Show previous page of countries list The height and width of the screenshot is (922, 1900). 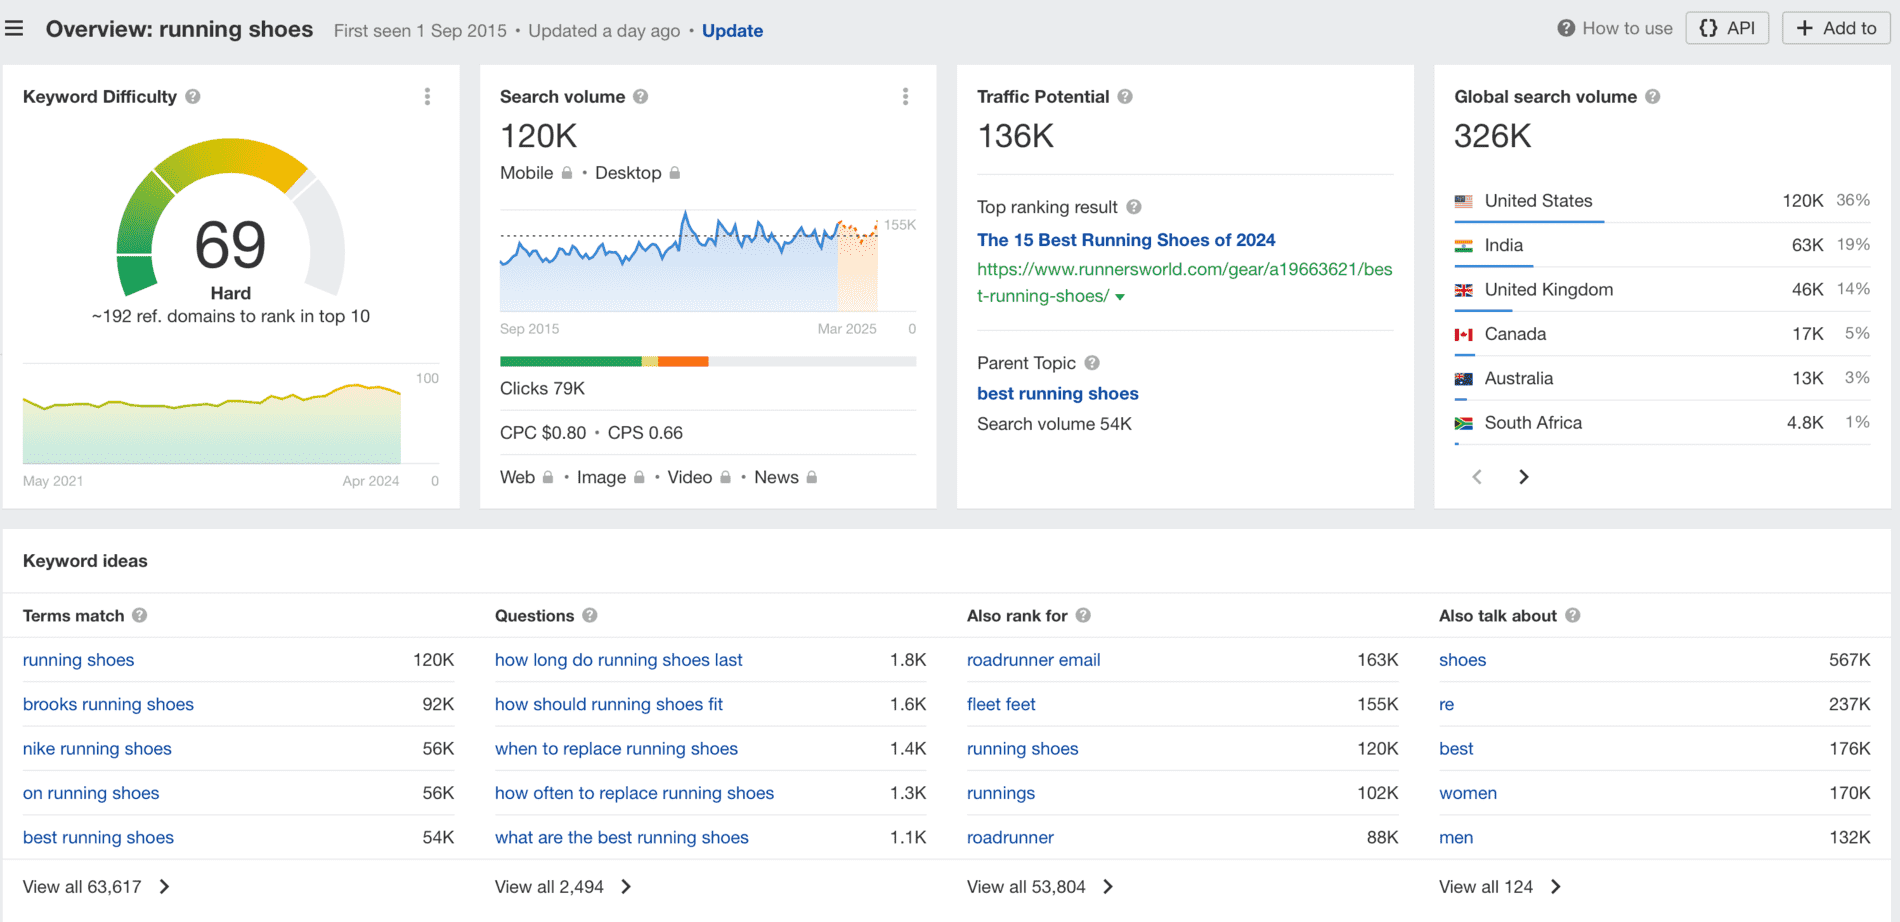[x=1477, y=477]
